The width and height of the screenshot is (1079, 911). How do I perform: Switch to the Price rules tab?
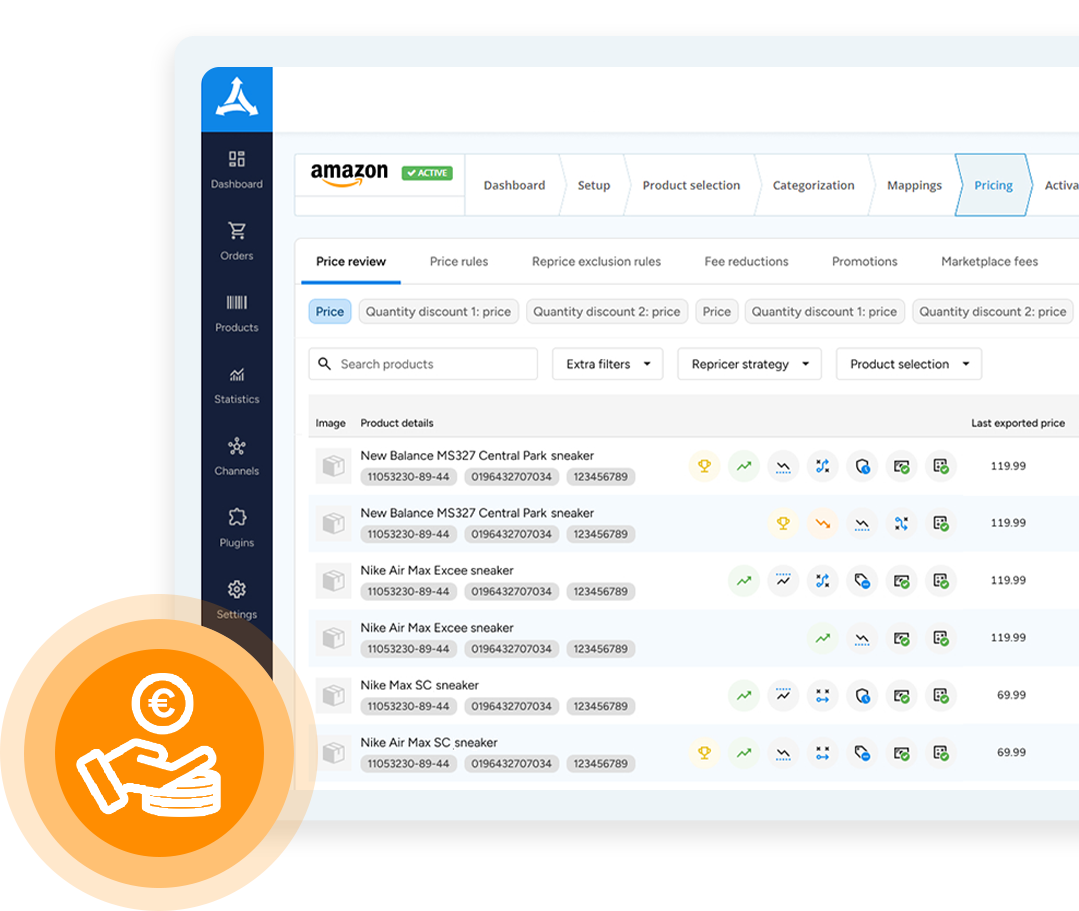click(459, 262)
